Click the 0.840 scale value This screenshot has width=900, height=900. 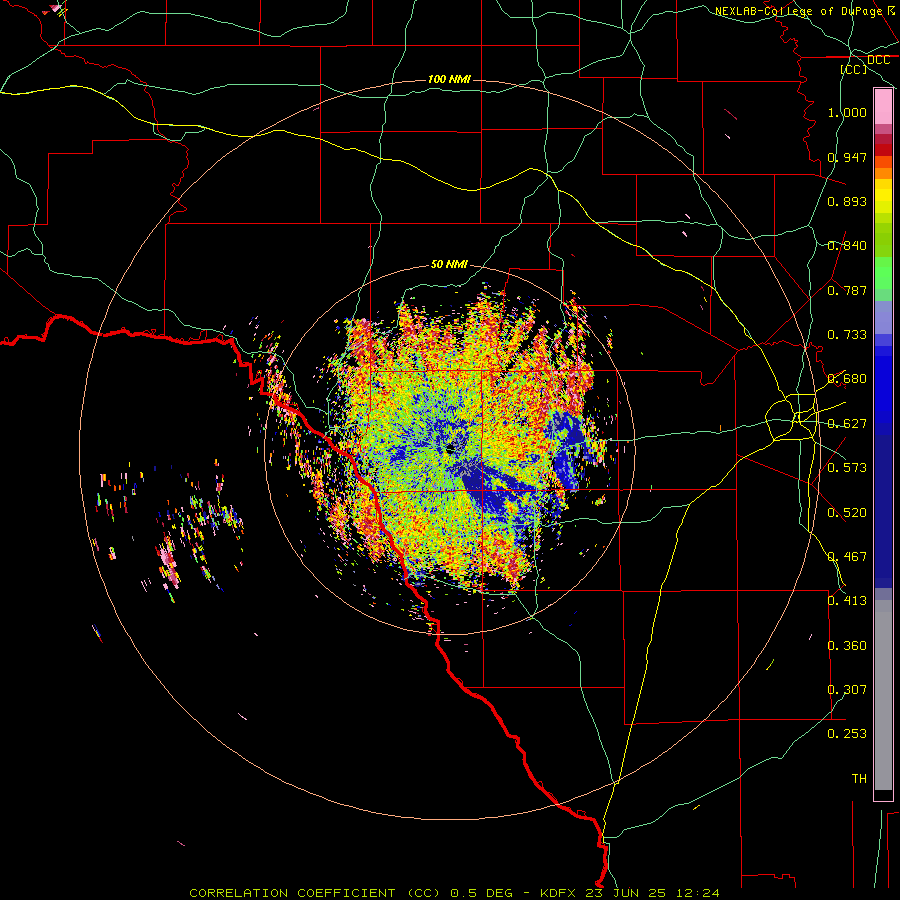point(847,246)
